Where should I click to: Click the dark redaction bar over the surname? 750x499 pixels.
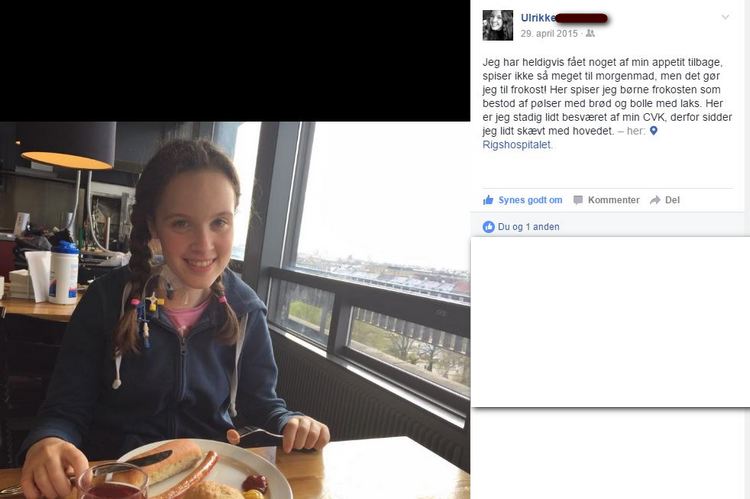[x=582, y=18]
